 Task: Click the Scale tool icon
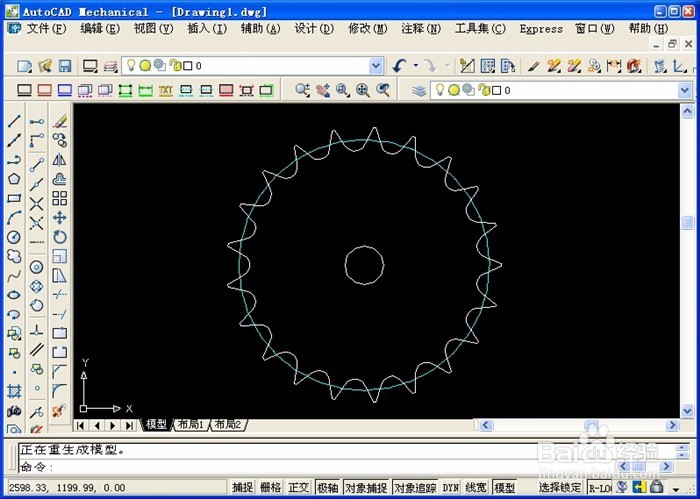click(59, 256)
